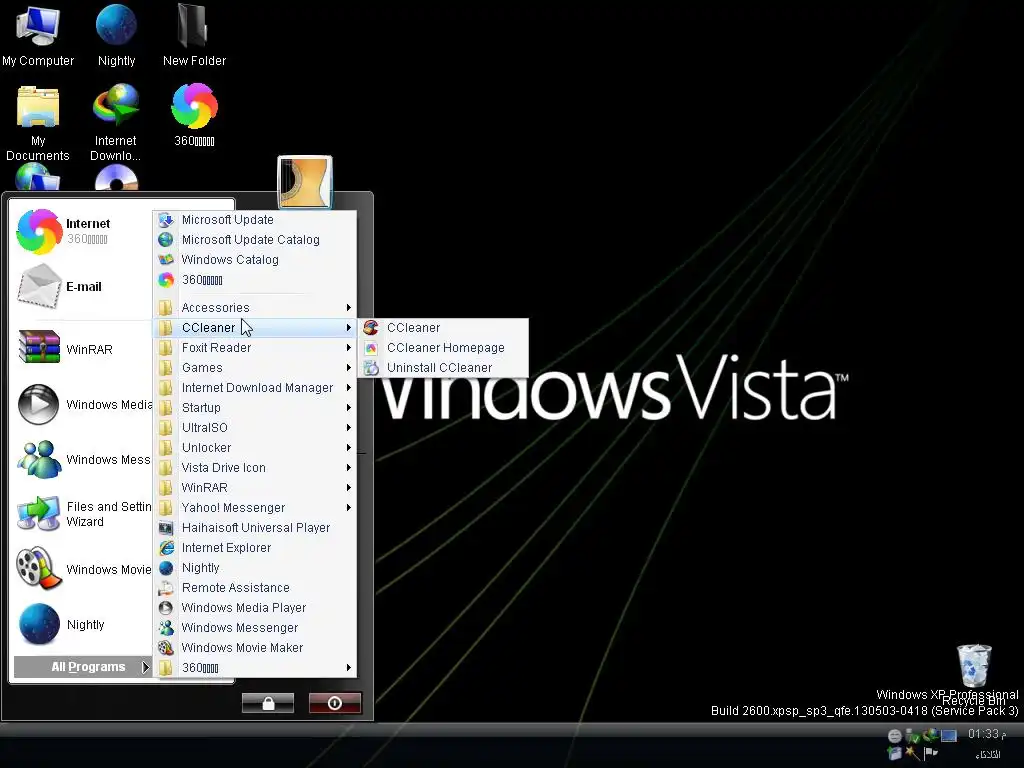Expand Foxit Reader submenu
Image resolution: width=1024 pixels, height=768 pixels.
point(256,348)
